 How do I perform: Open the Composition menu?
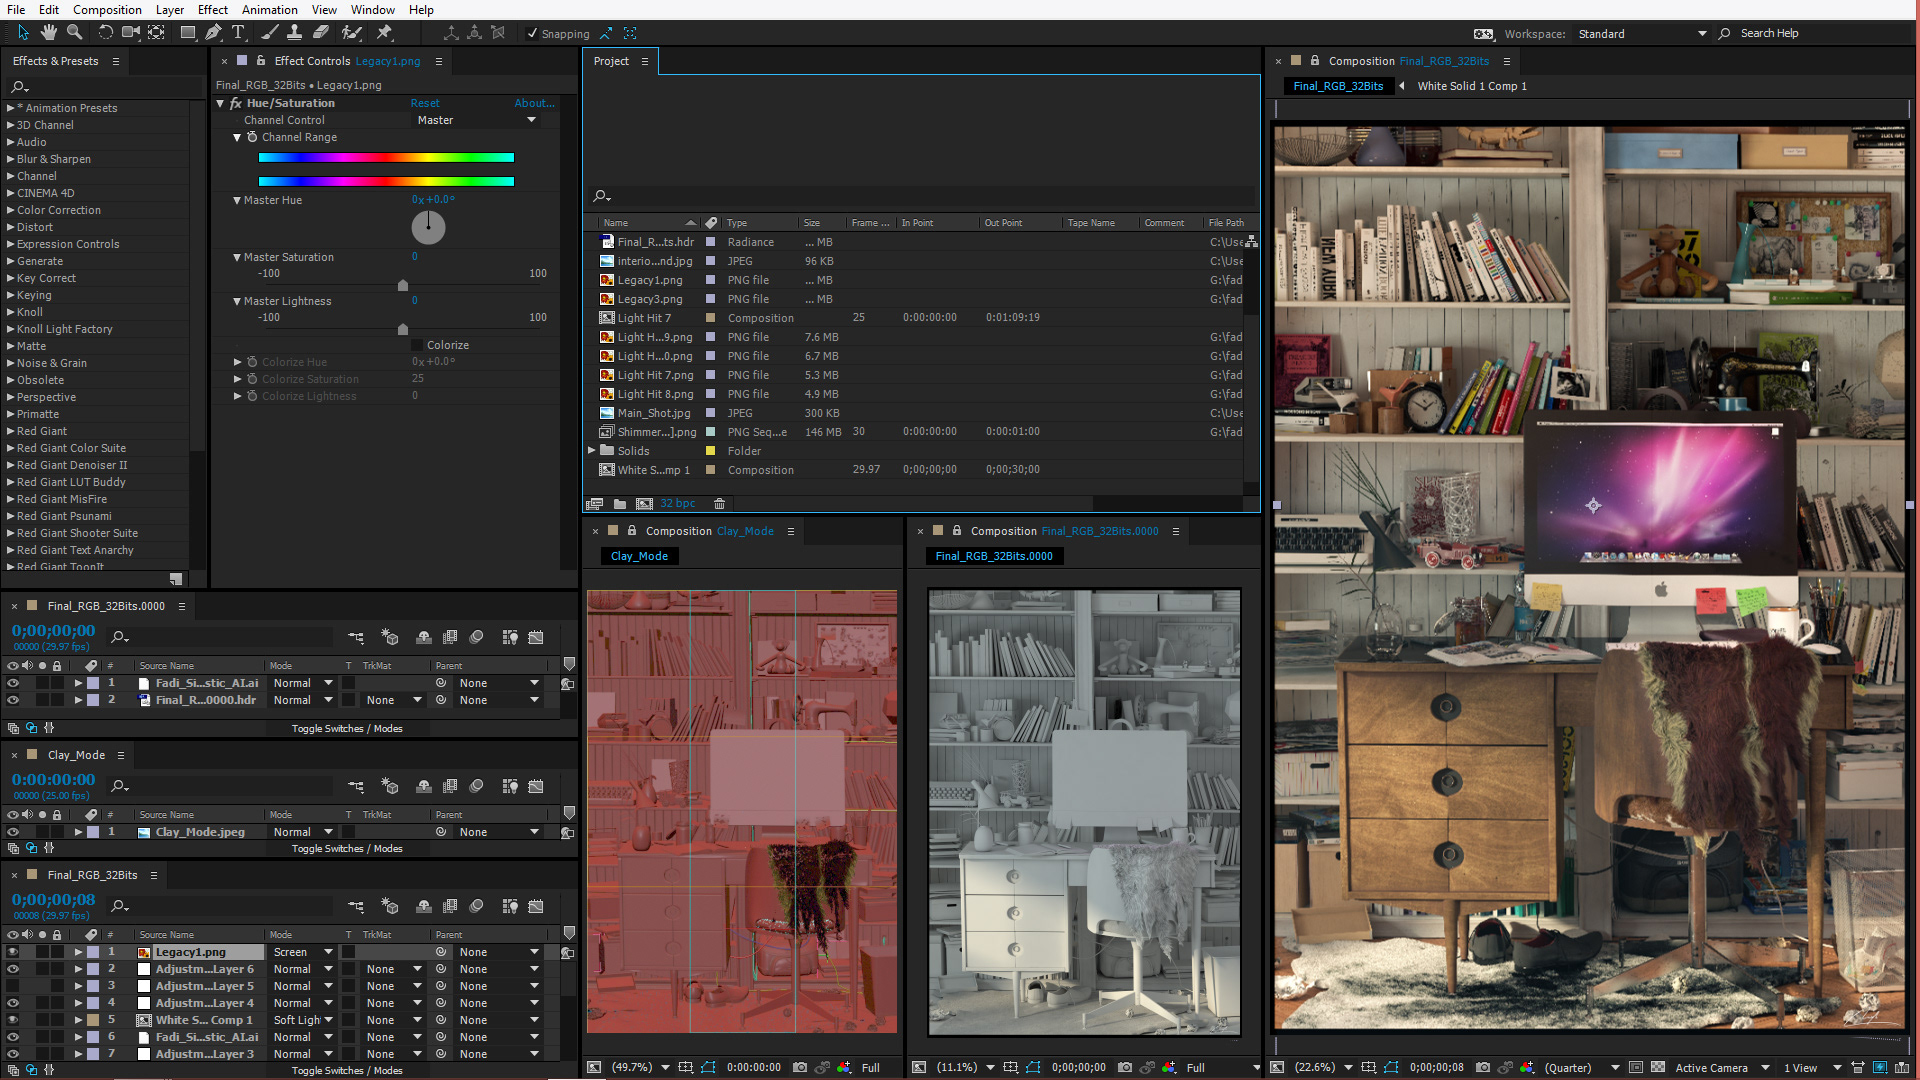click(x=107, y=10)
